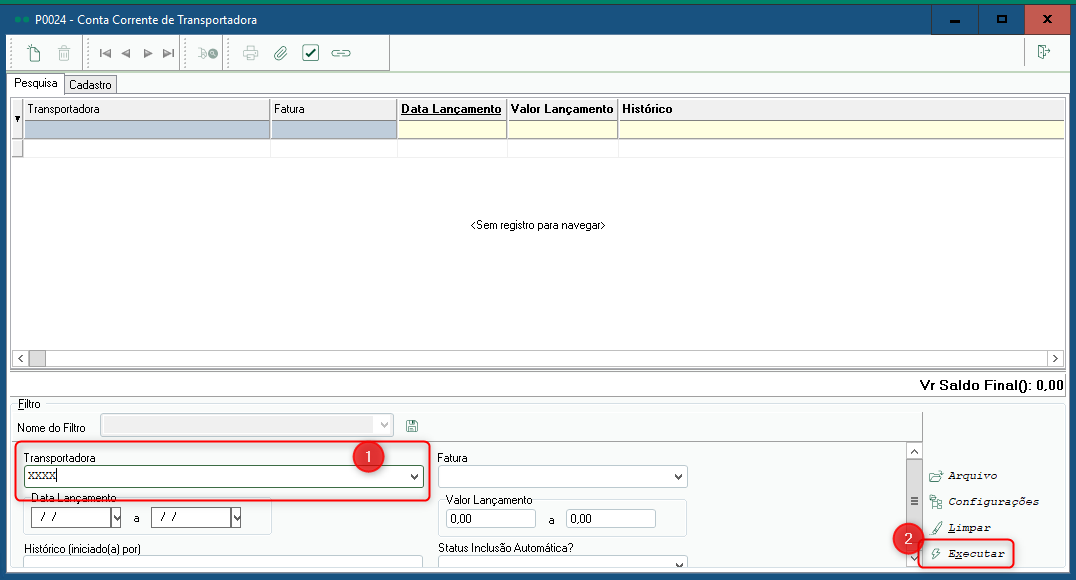Click the Executar button
Image resolution: width=1076 pixels, height=580 pixels.
(967, 554)
